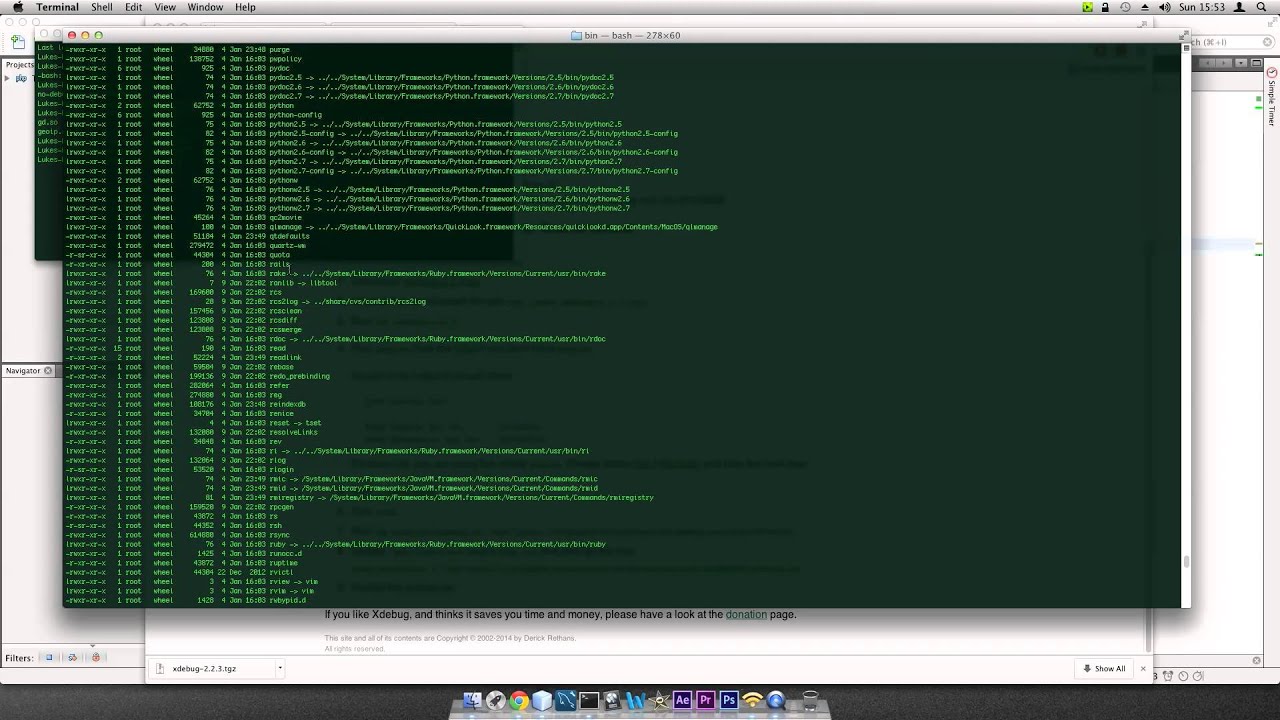Launch Premiere Pro from the Dock

click(706, 700)
